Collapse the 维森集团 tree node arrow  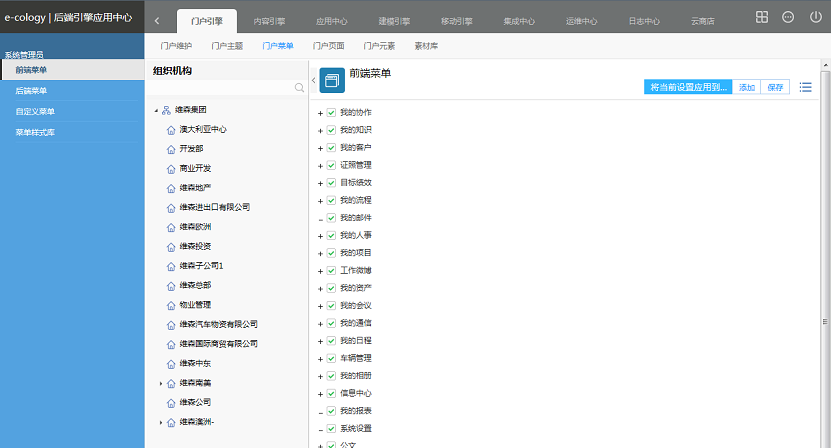point(156,110)
